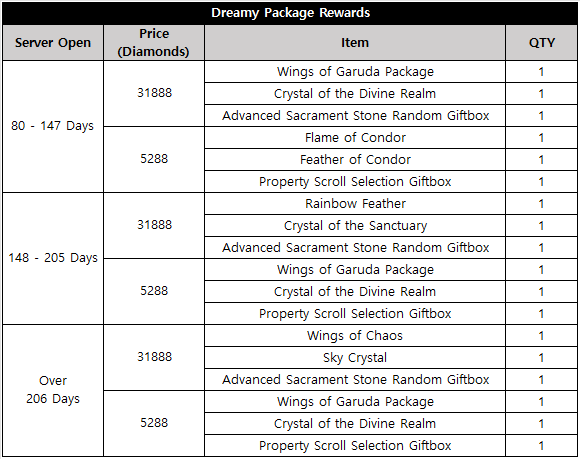Select 5288 price for Over 206 Days

[x=154, y=423]
